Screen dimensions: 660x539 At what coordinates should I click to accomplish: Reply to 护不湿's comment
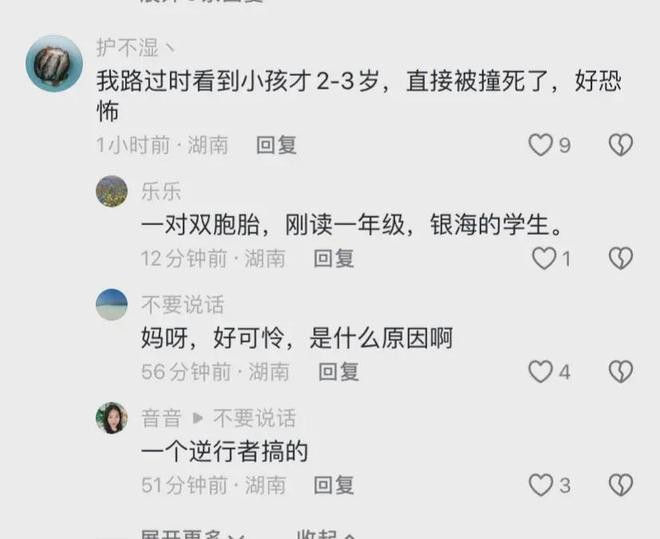tap(277, 145)
